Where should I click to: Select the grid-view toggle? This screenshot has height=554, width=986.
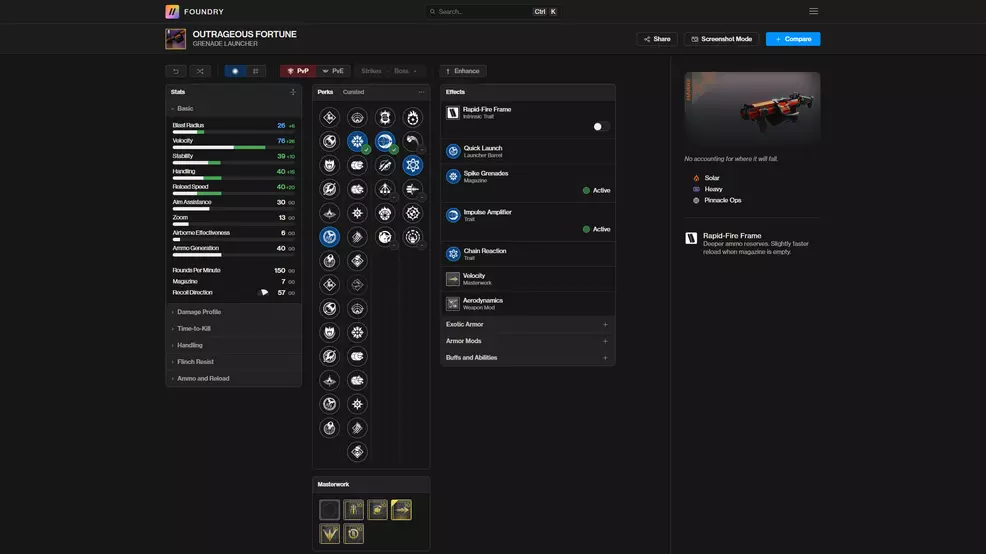click(255, 71)
